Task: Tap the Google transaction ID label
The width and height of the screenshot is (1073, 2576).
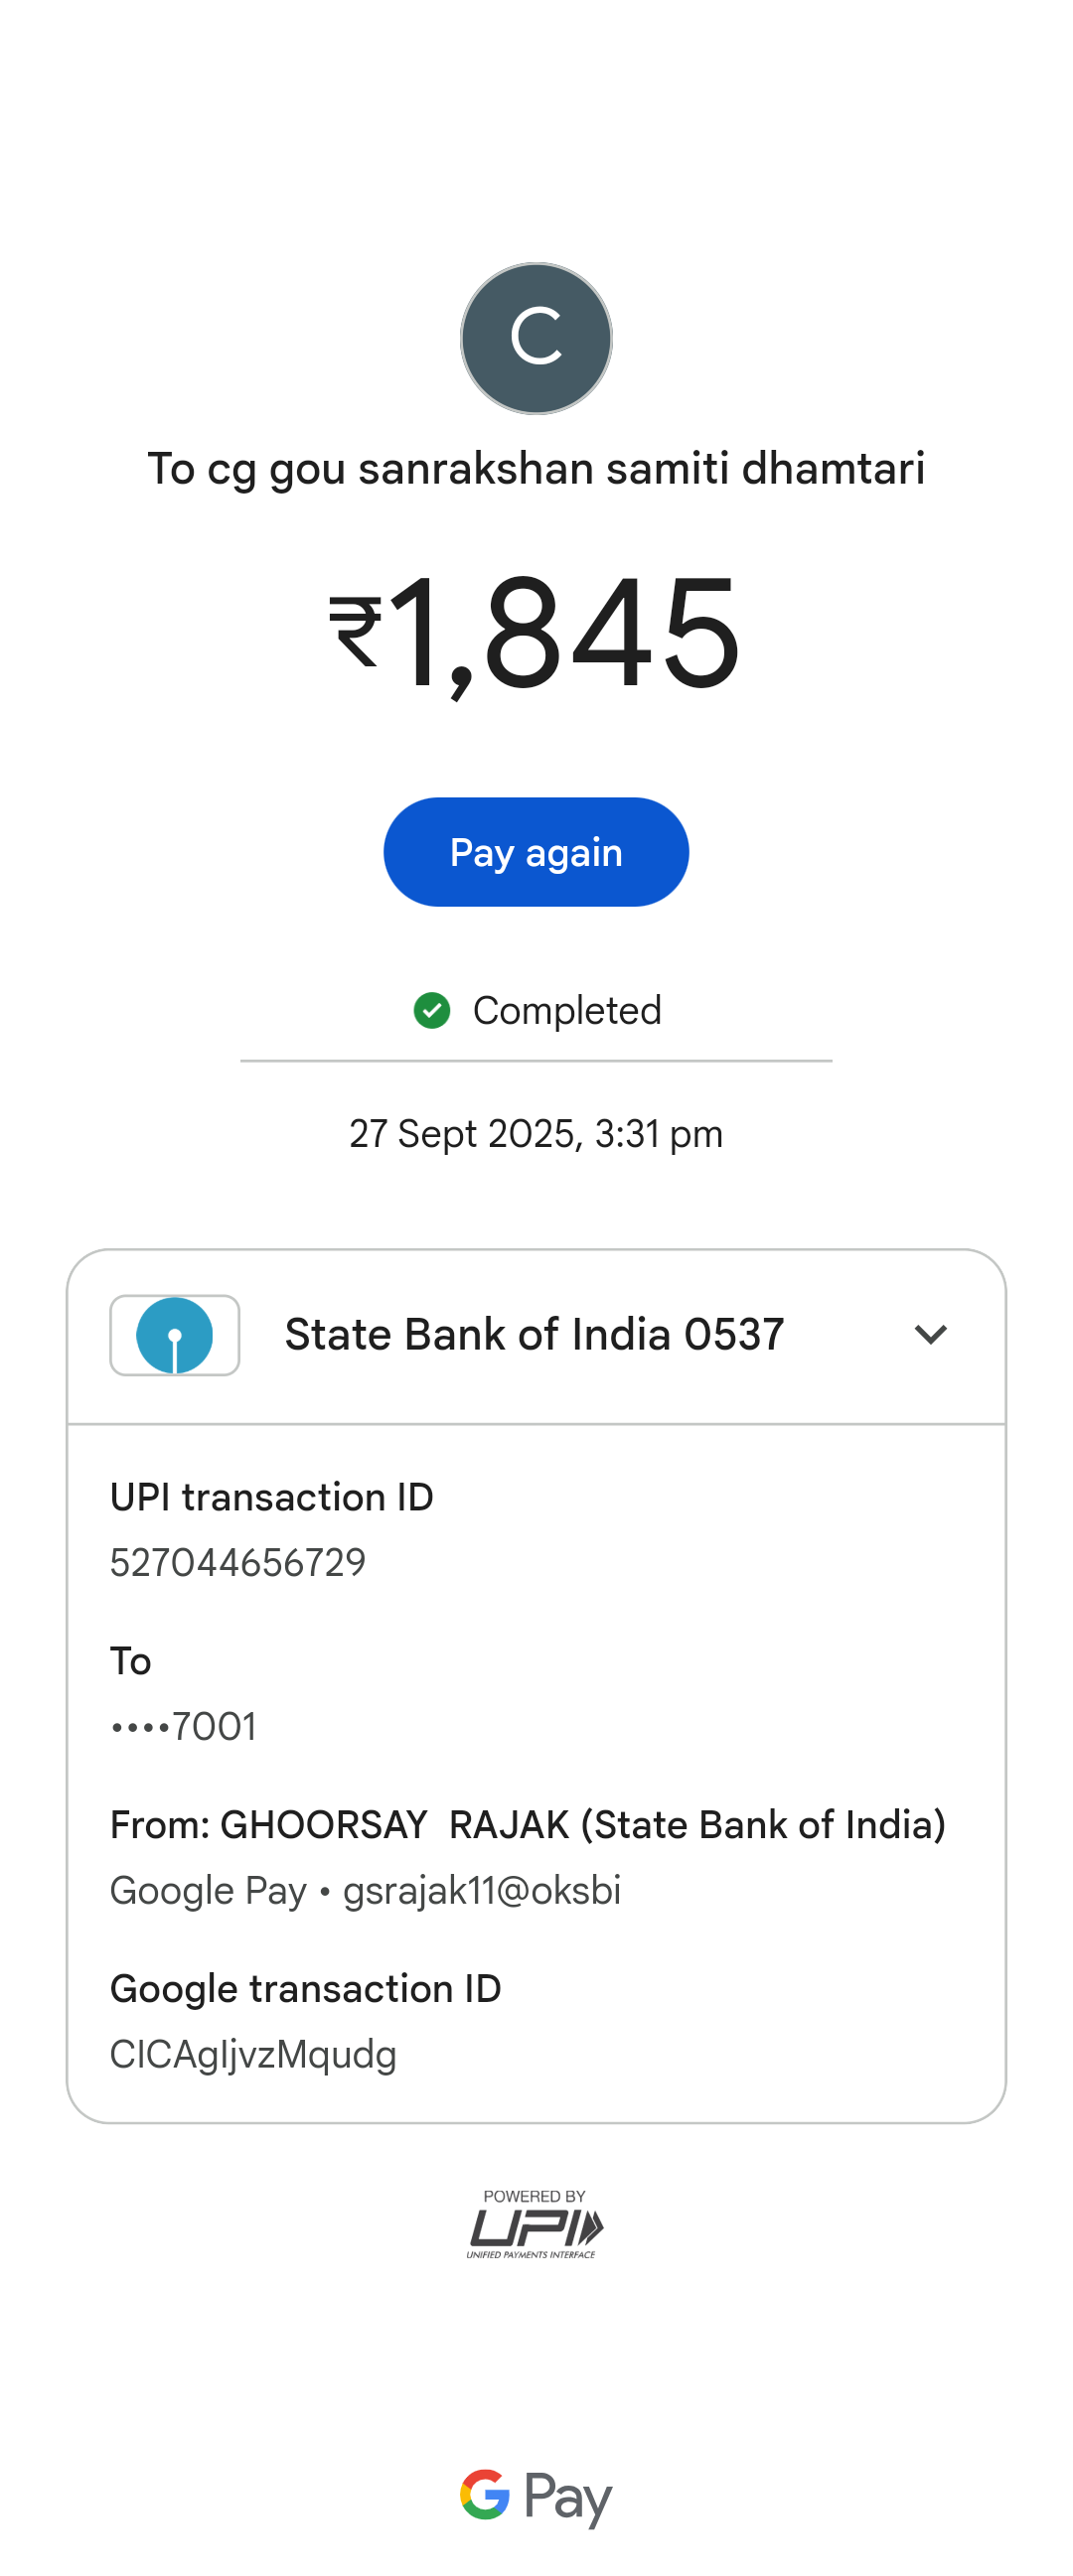Action: pyautogui.click(x=305, y=1988)
